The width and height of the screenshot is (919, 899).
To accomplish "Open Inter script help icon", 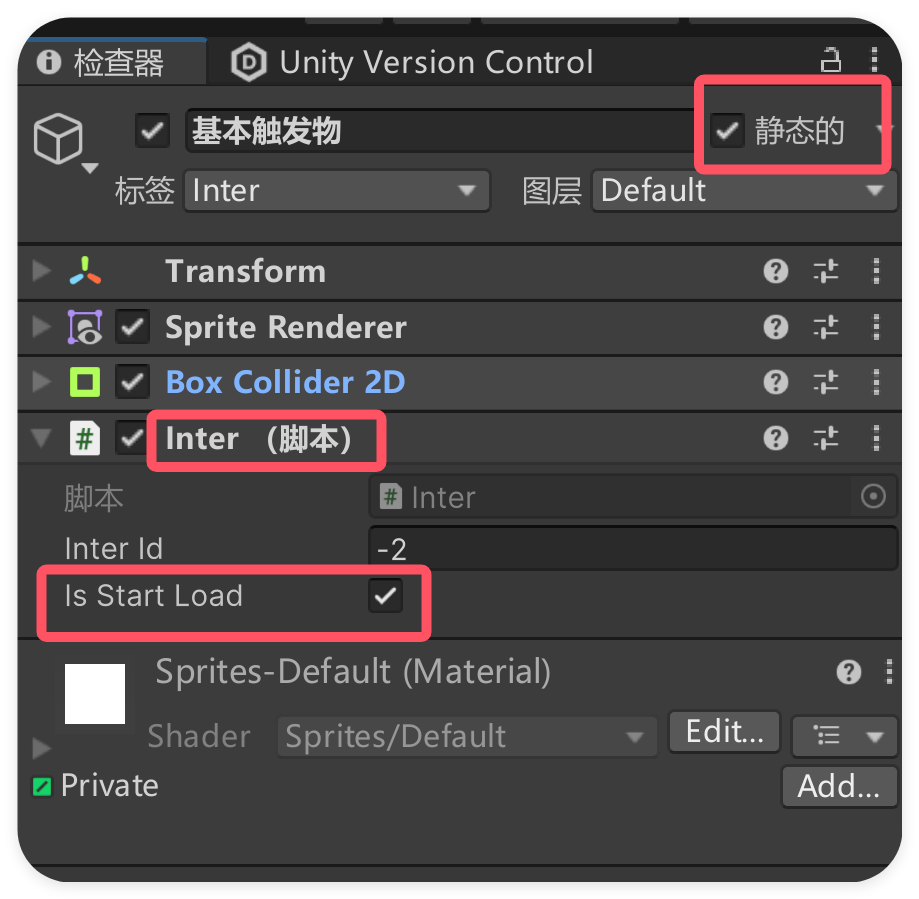I will pyautogui.click(x=776, y=438).
